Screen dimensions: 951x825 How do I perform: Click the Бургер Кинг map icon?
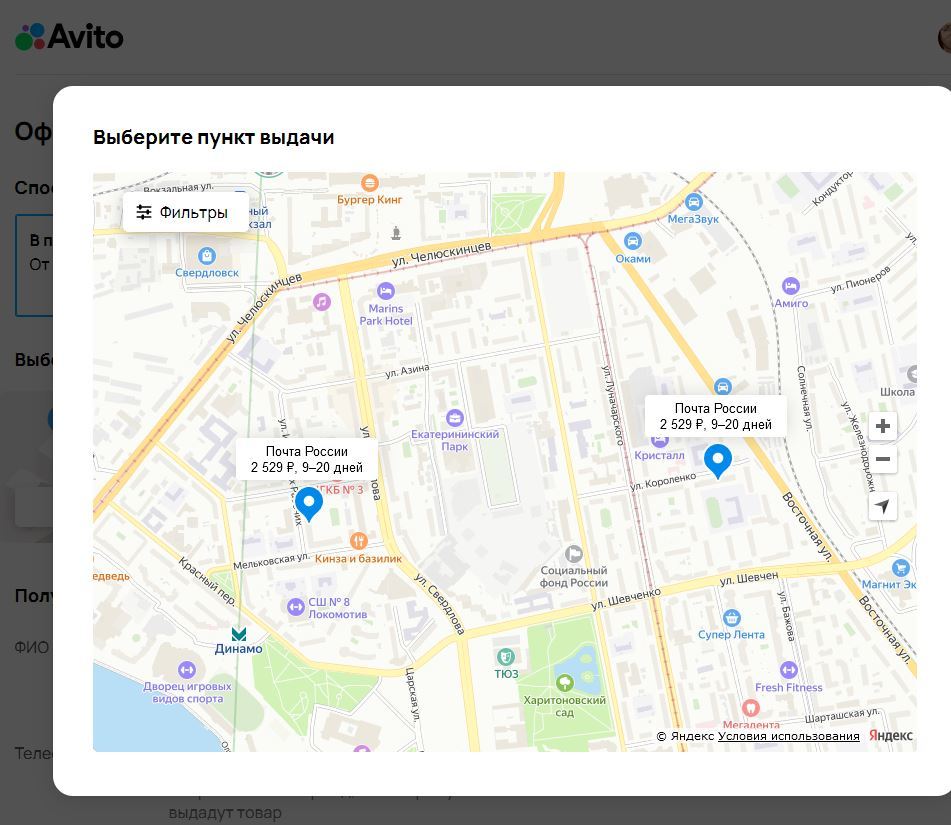[369, 183]
